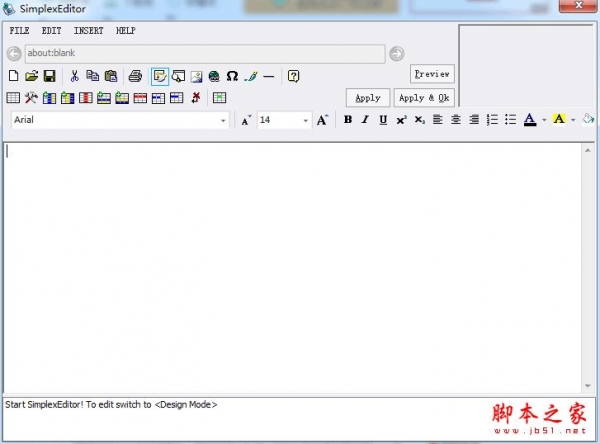The width and height of the screenshot is (600, 444).
Task: Click the table icon with green cell
Action: coord(219,98)
